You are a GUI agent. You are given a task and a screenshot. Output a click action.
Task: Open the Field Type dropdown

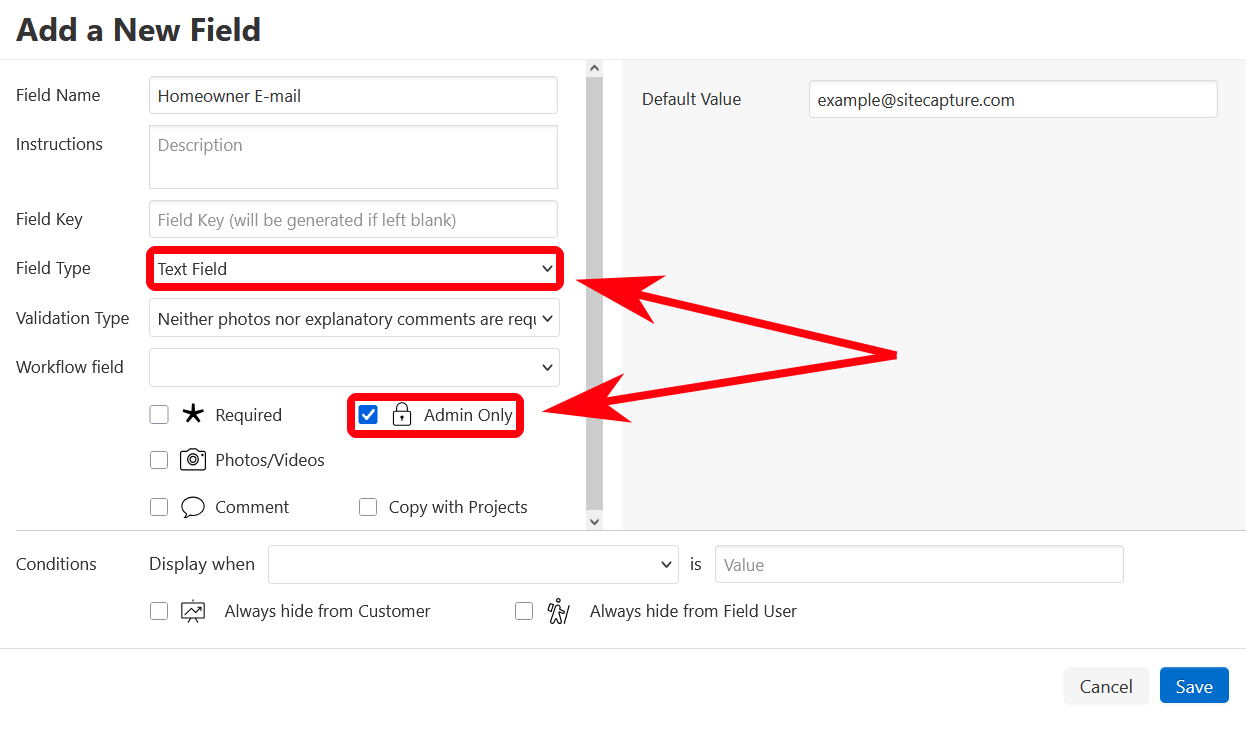coord(354,269)
